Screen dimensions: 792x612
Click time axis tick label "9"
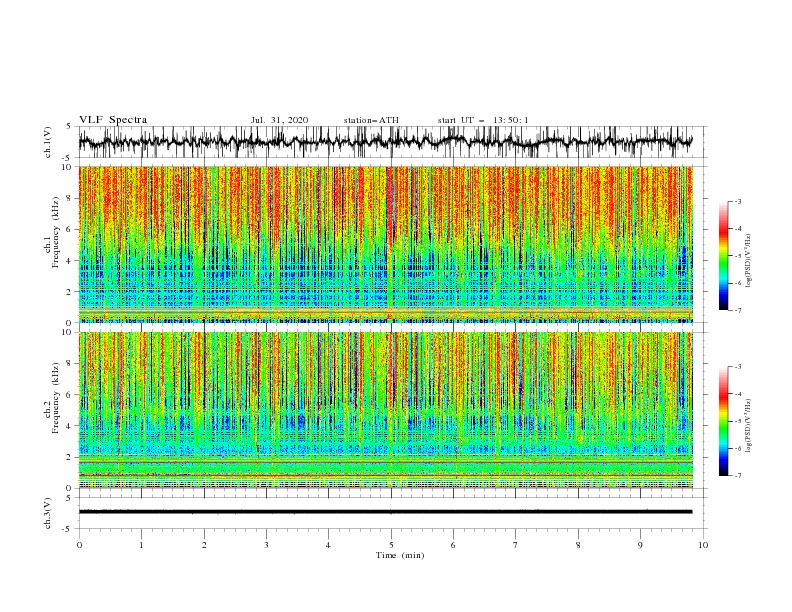640,545
